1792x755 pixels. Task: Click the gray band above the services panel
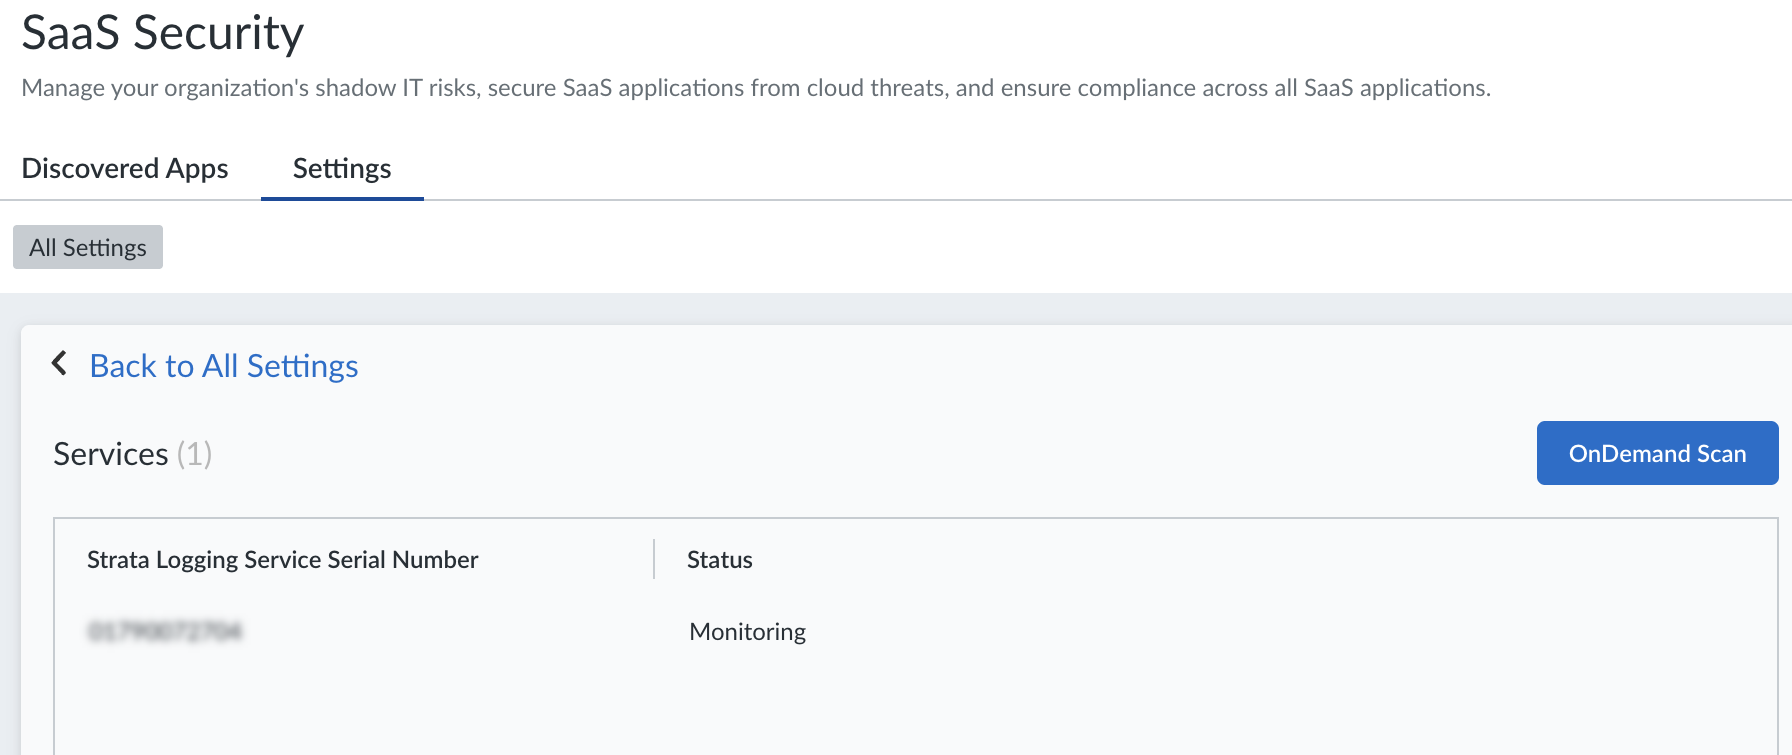pos(900,308)
